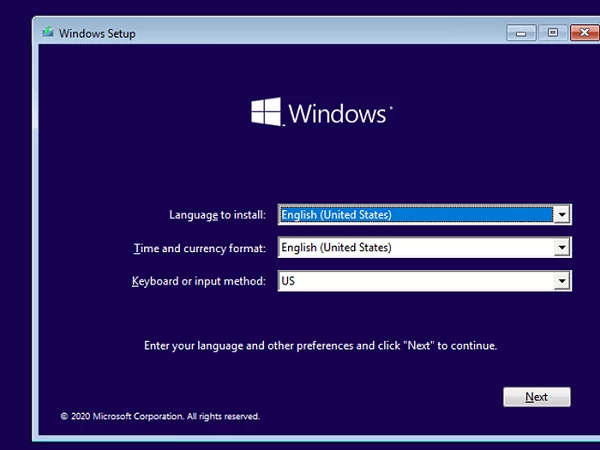
Task: Close the Windows Setup window
Action: click(584, 33)
